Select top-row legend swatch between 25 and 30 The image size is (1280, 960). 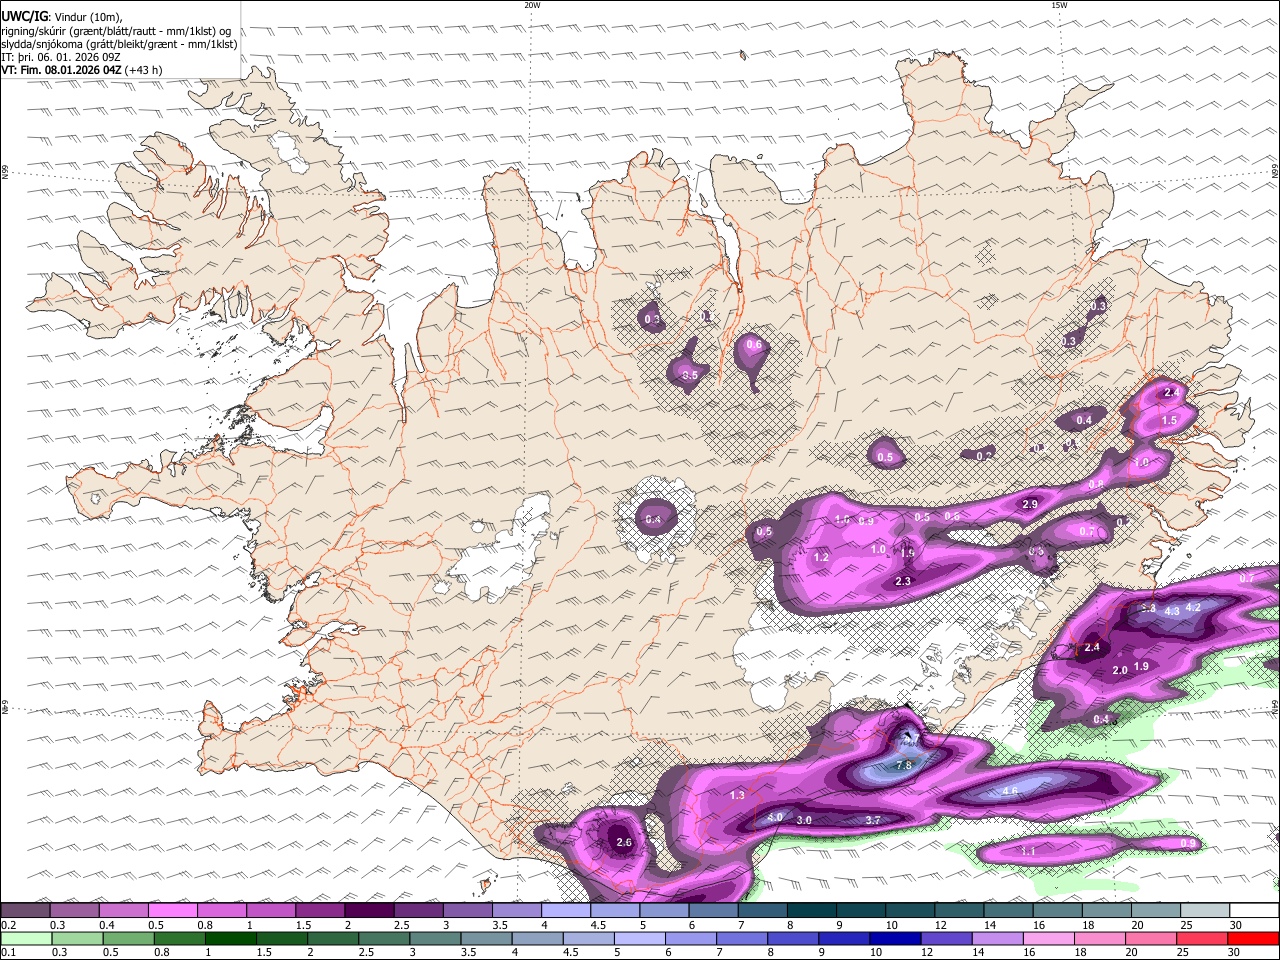click(1205, 910)
